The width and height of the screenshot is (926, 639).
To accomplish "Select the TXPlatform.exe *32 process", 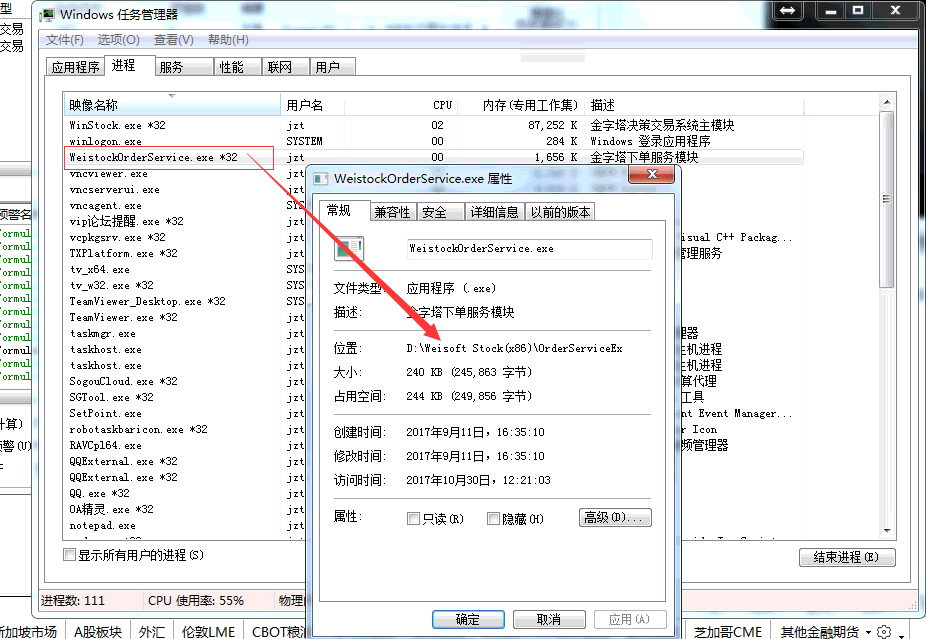I will (x=123, y=253).
